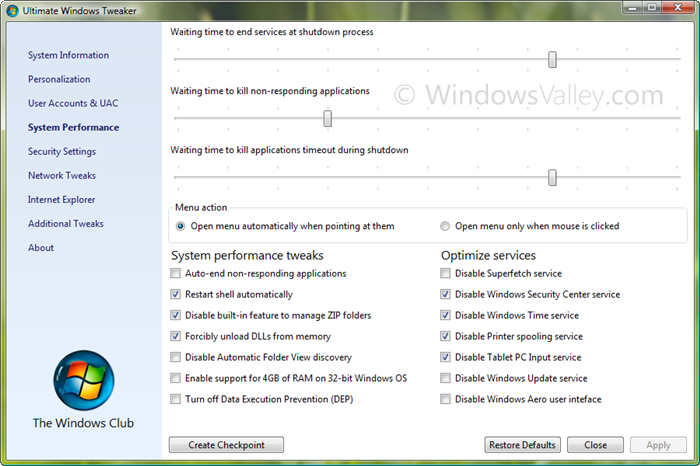Click the System performance tweaks heading

pos(247,255)
